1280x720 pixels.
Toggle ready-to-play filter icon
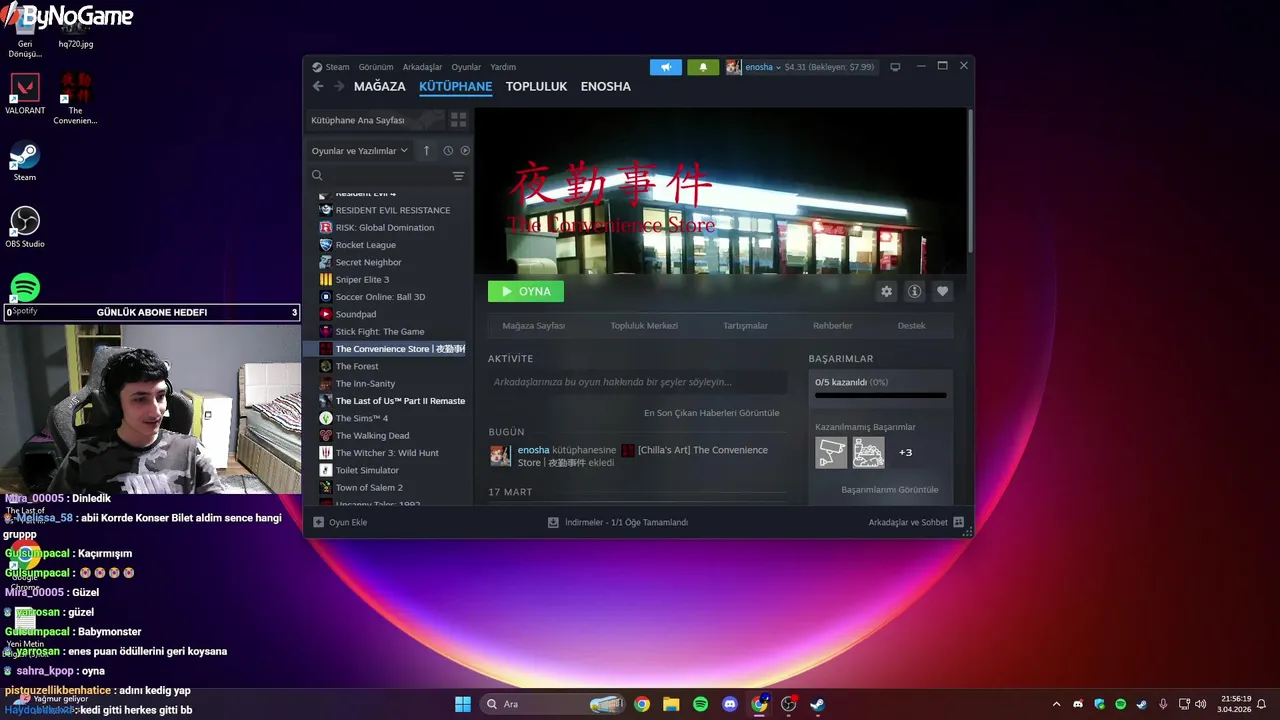pyautogui.click(x=465, y=151)
